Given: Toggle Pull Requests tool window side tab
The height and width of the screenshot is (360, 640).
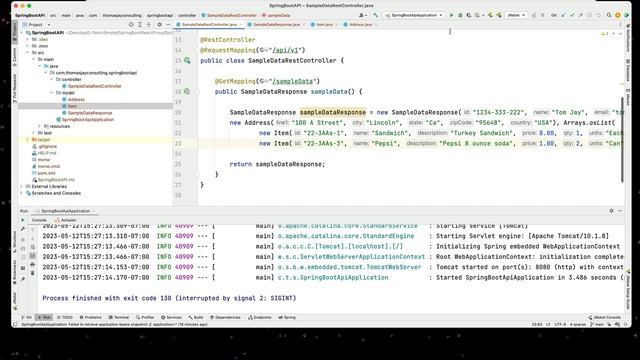Looking at the screenshot, I should coord(15,88).
